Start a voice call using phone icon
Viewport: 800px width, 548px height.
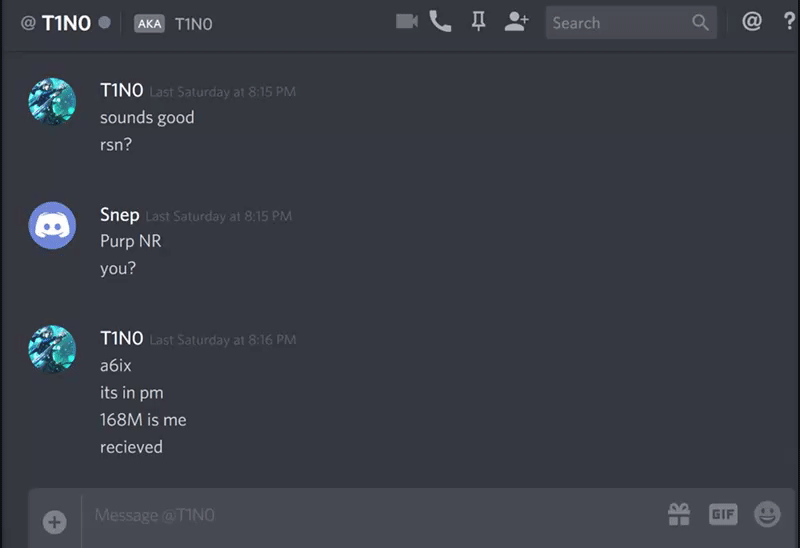tap(440, 21)
